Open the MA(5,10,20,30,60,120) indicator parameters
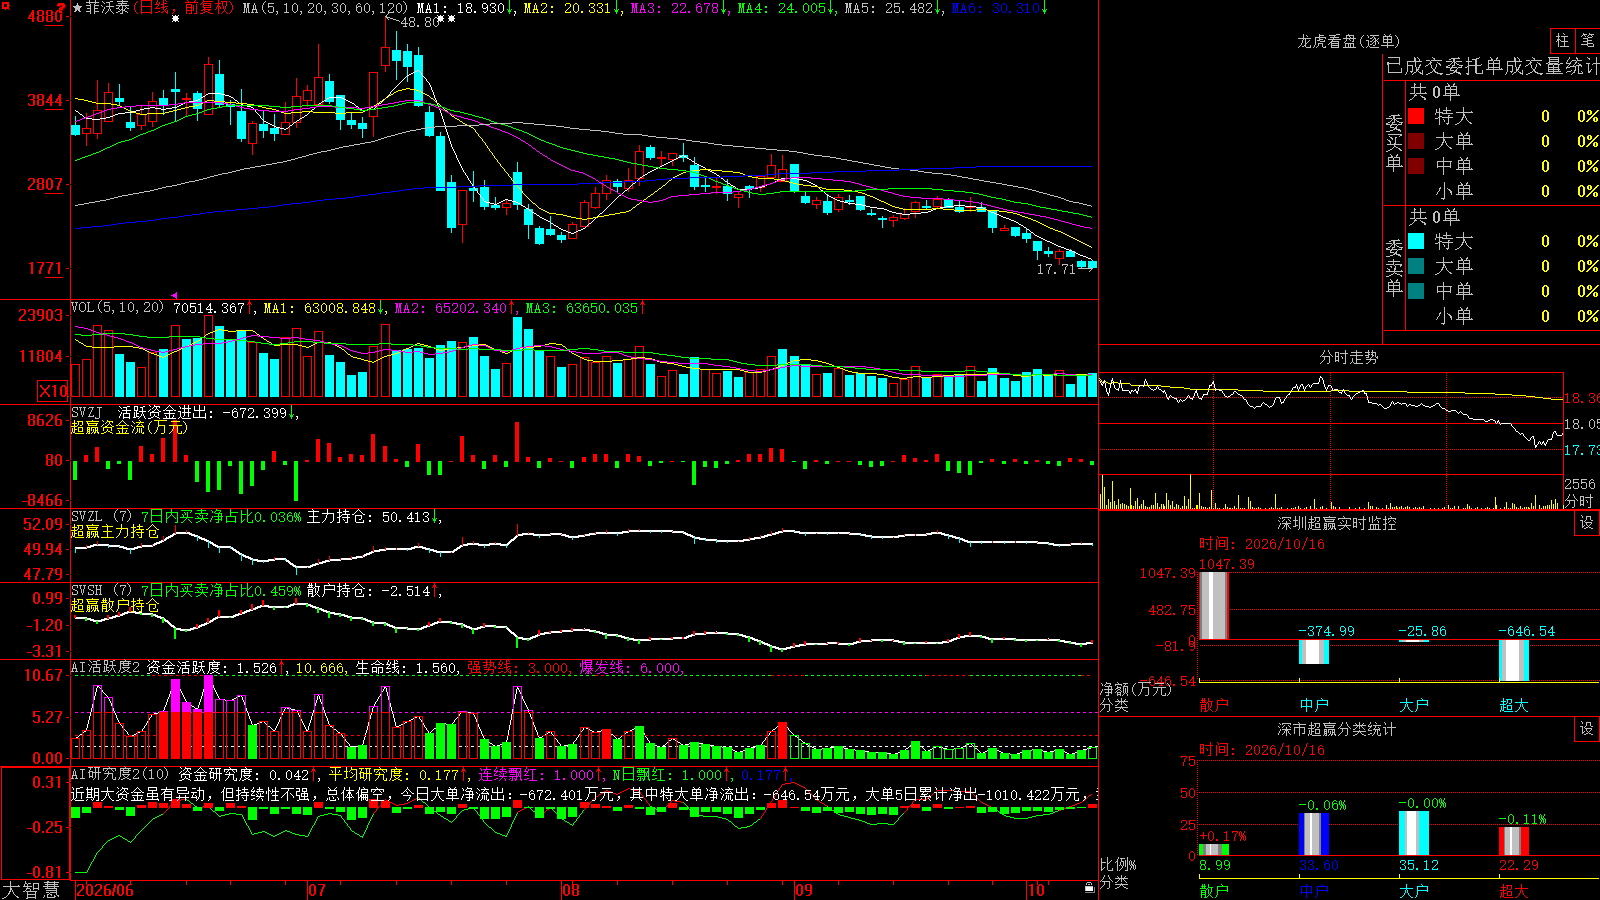 click(x=325, y=8)
